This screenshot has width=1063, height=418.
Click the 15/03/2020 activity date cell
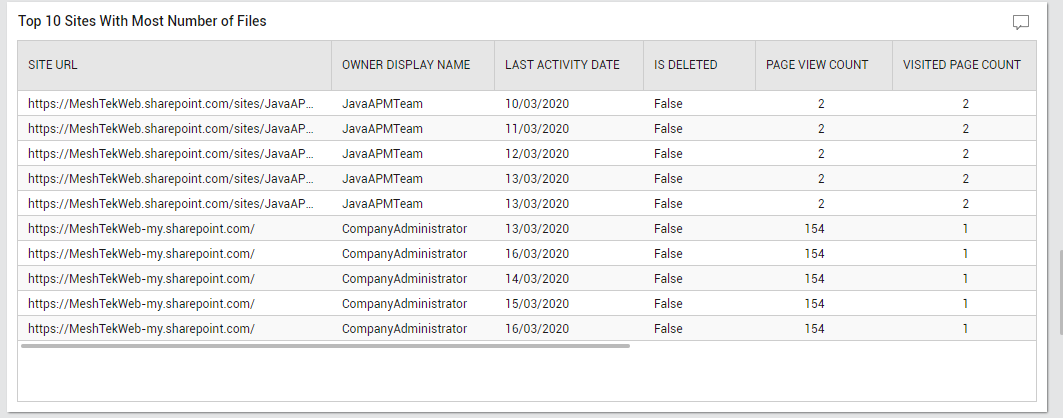537,304
